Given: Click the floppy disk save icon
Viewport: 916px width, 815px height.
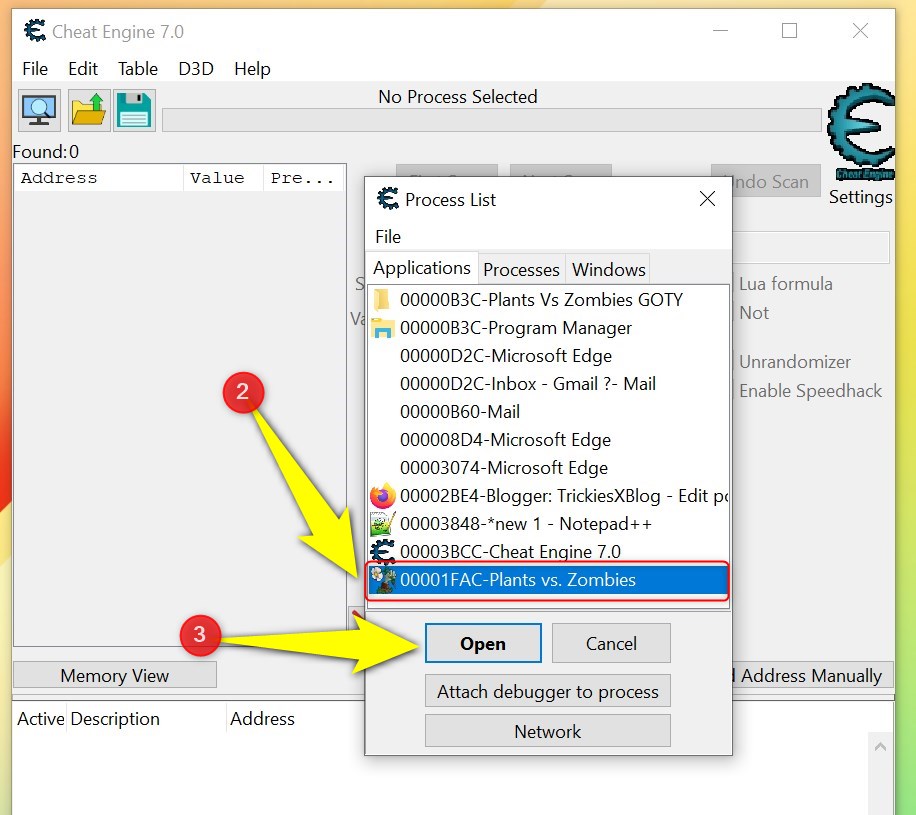Looking at the screenshot, I should [x=134, y=110].
